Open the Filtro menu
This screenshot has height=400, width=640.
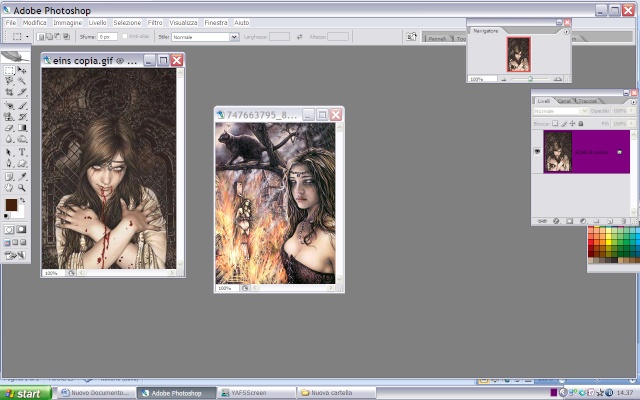(x=155, y=22)
